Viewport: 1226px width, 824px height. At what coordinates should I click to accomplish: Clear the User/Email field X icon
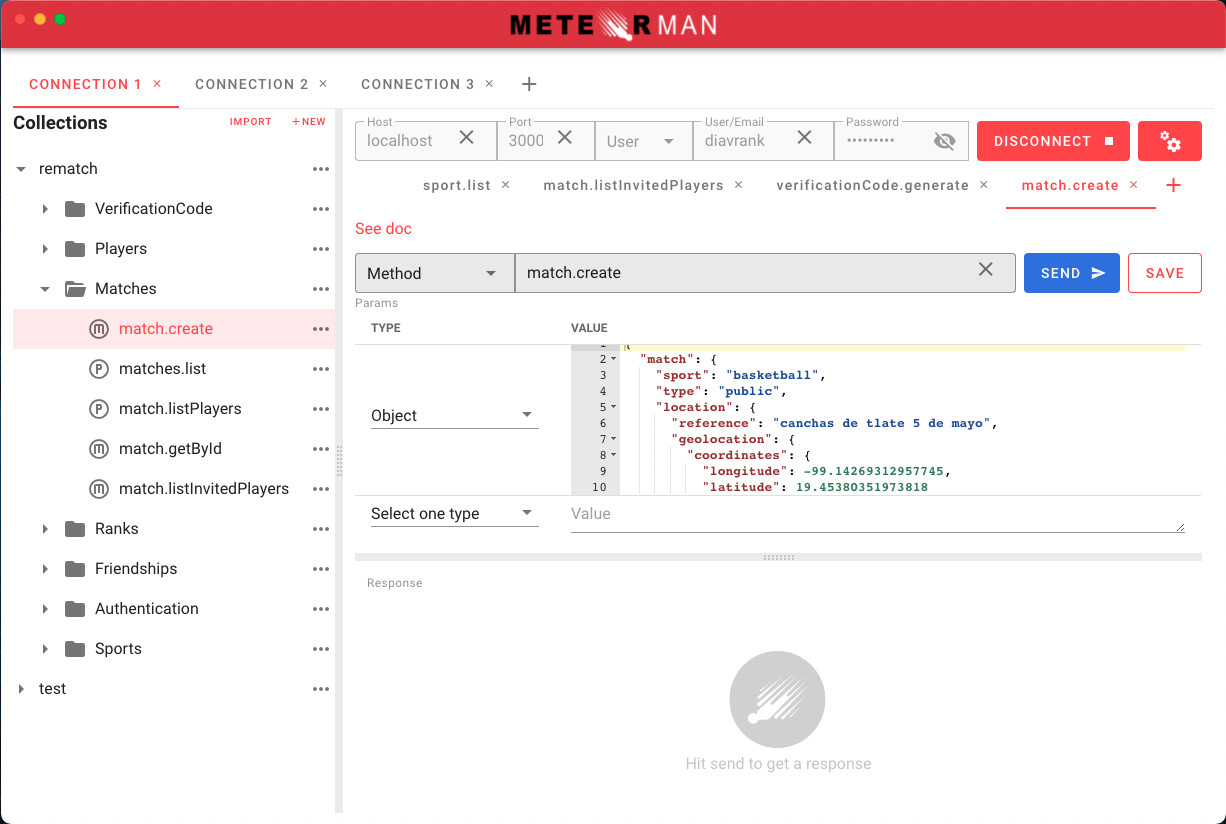804,138
